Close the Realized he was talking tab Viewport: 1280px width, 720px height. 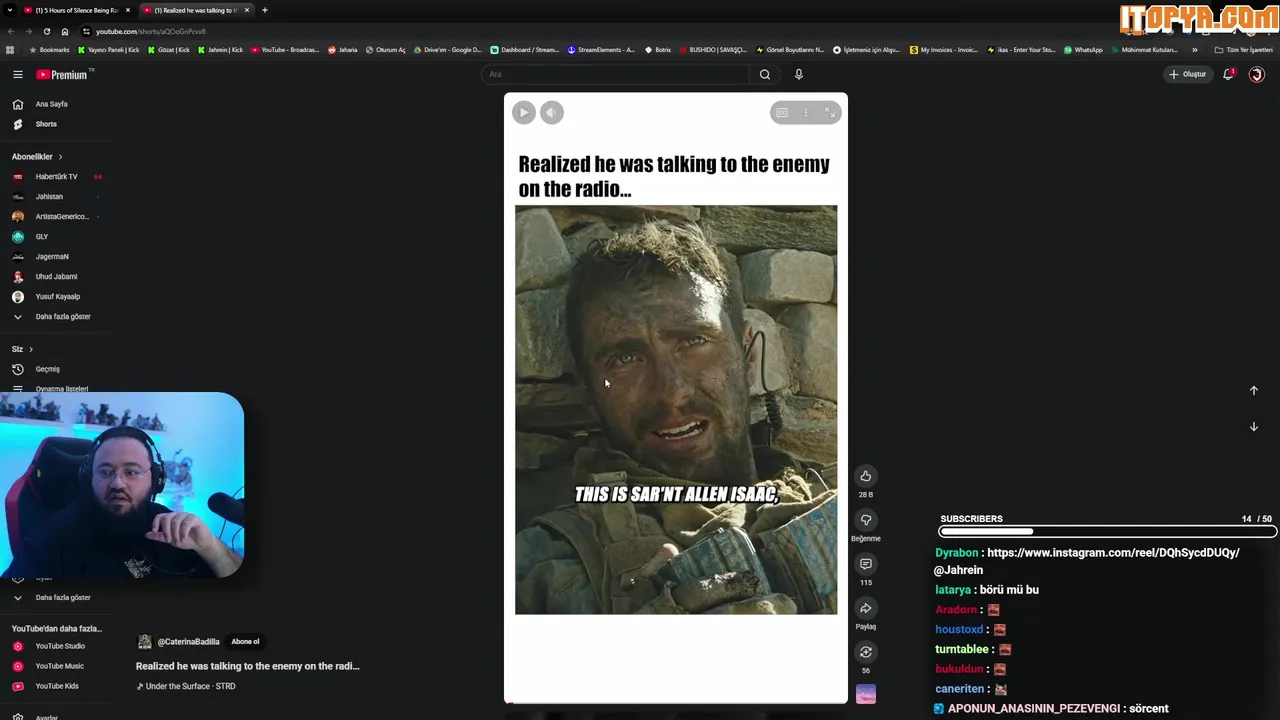(245, 10)
